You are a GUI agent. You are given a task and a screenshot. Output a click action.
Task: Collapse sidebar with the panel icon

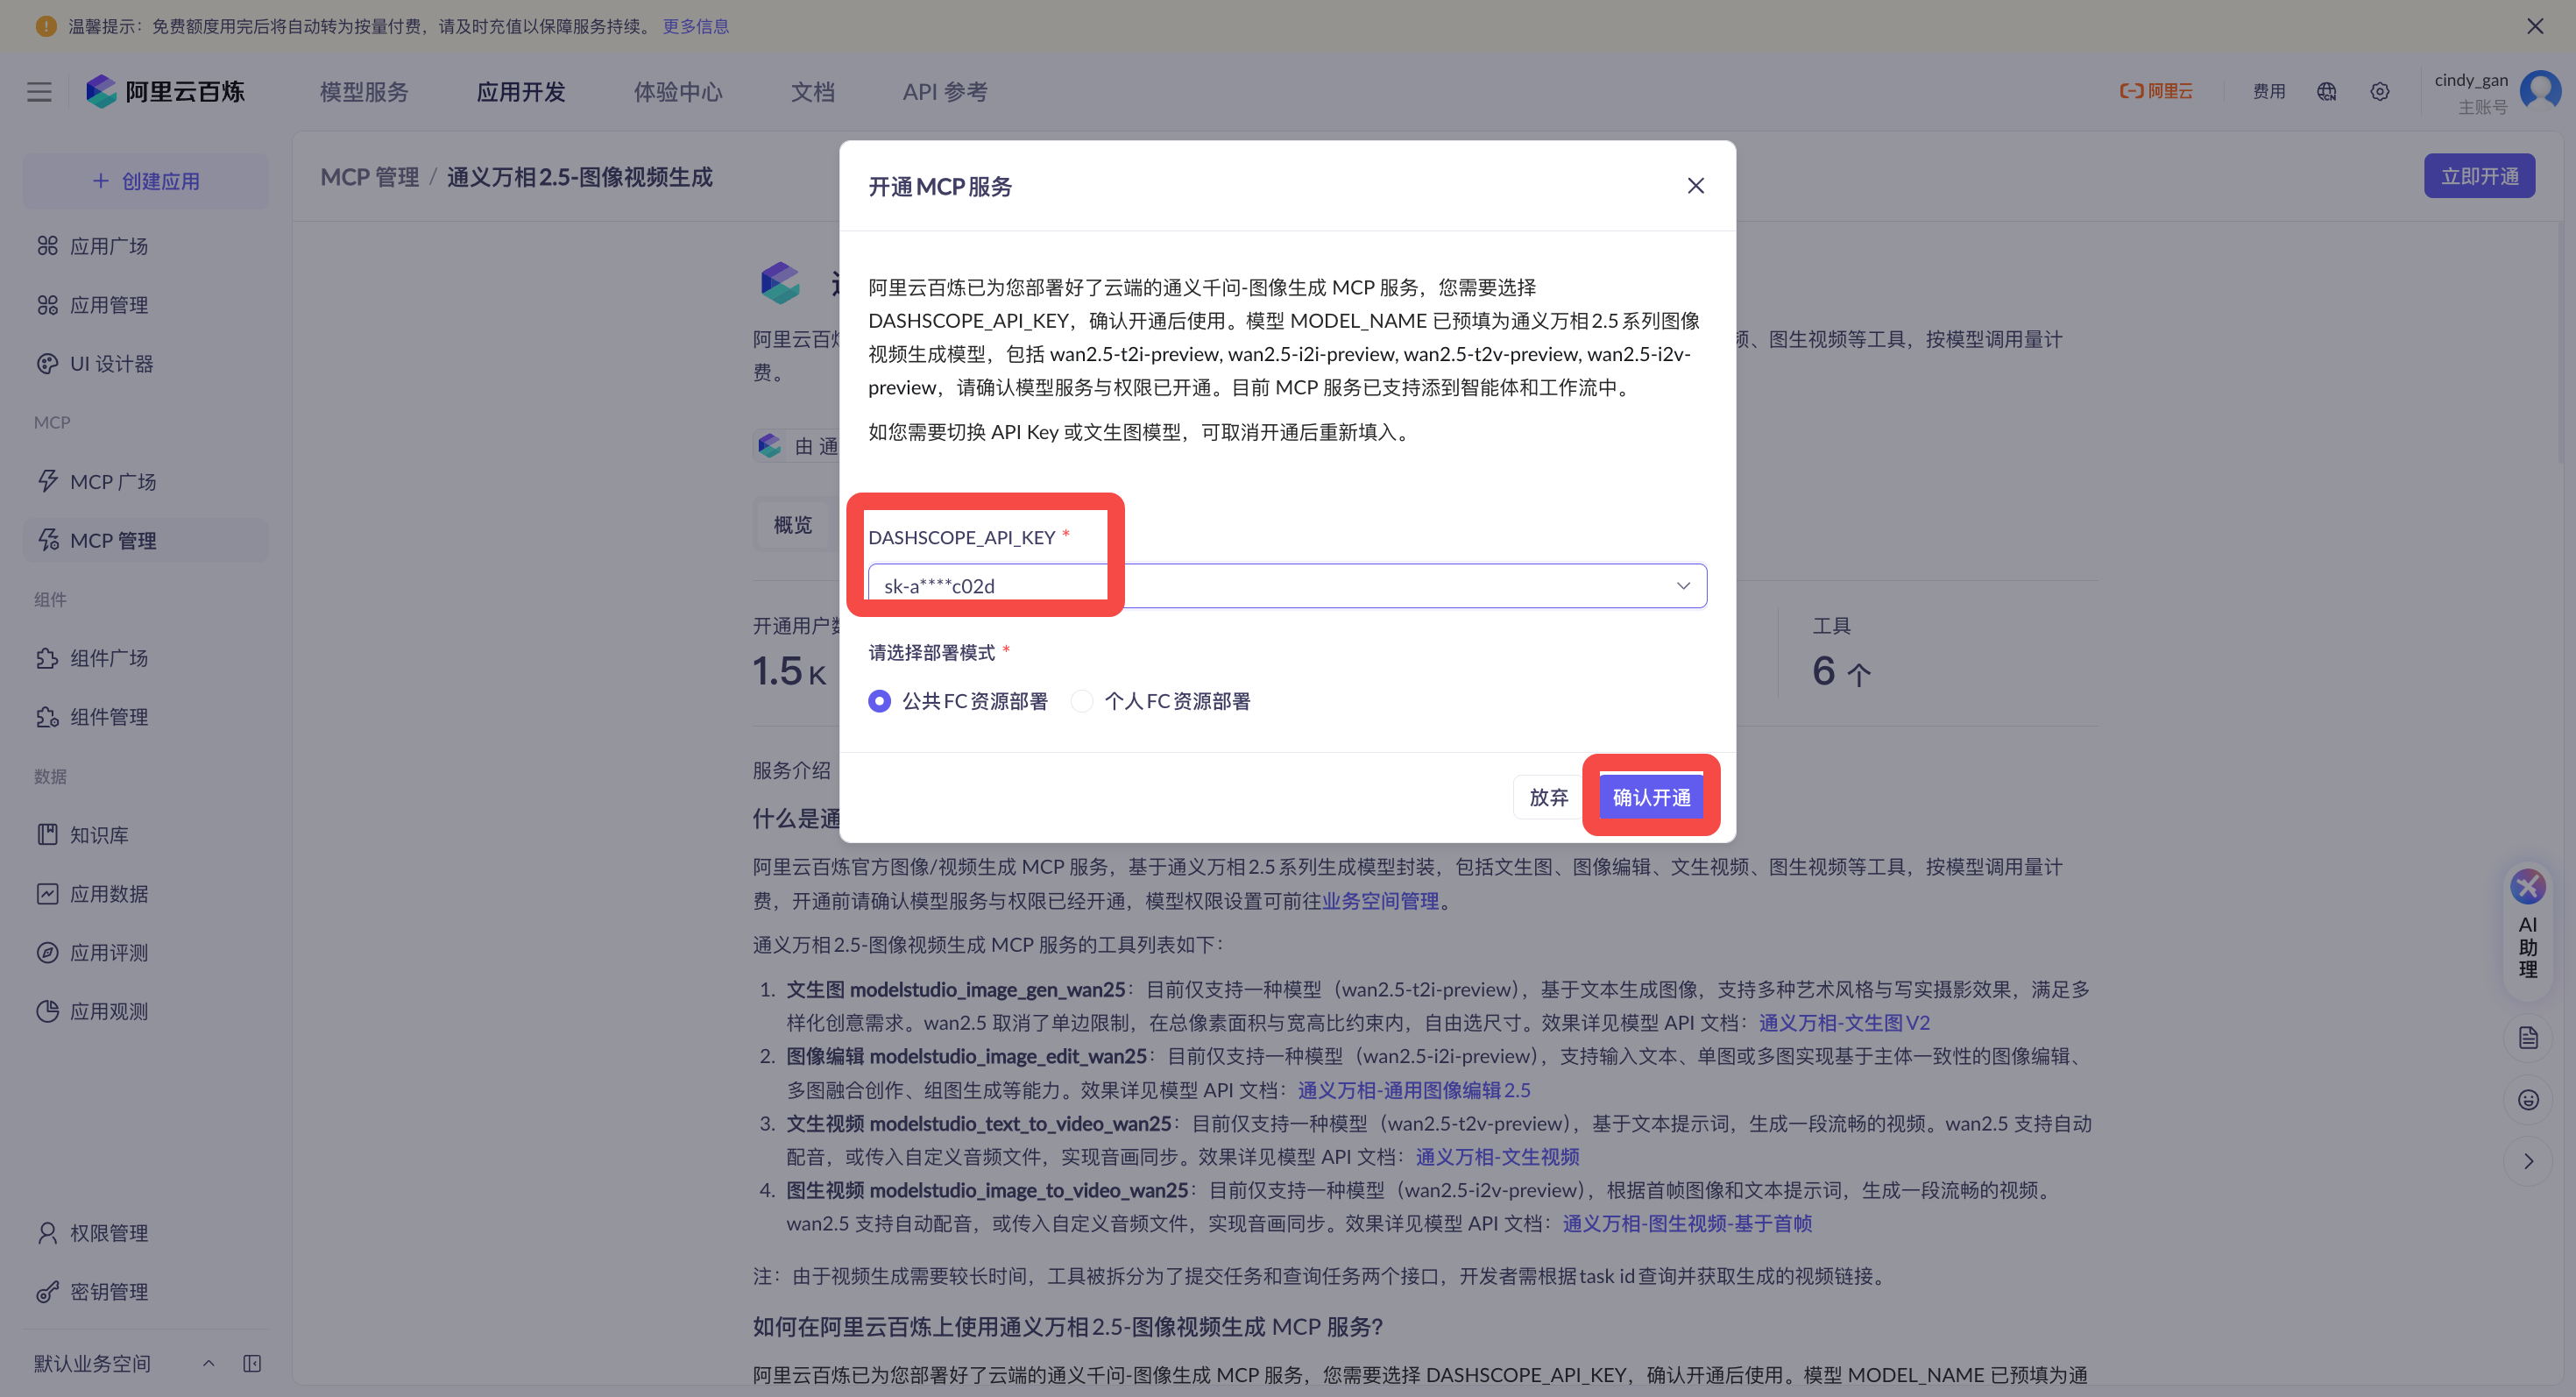pyautogui.click(x=252, y=1364)
